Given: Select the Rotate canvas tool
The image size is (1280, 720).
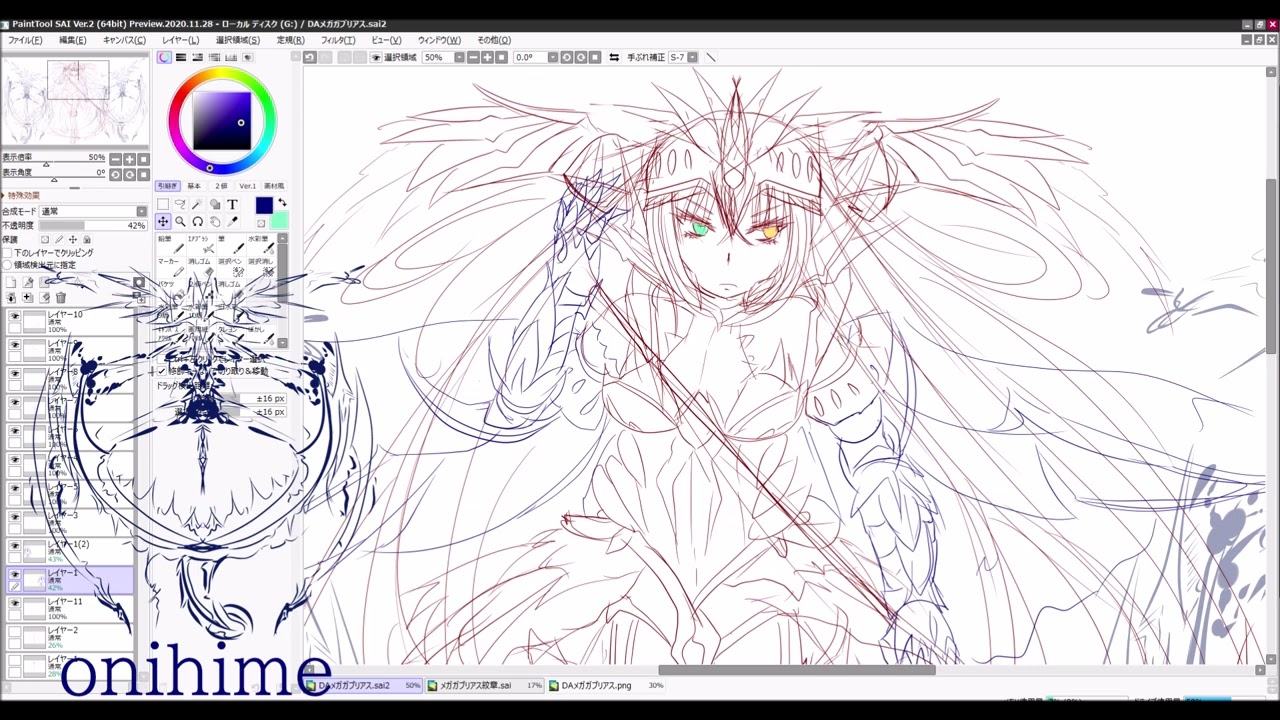Looking at the screenshot, I should coord(197,222).
